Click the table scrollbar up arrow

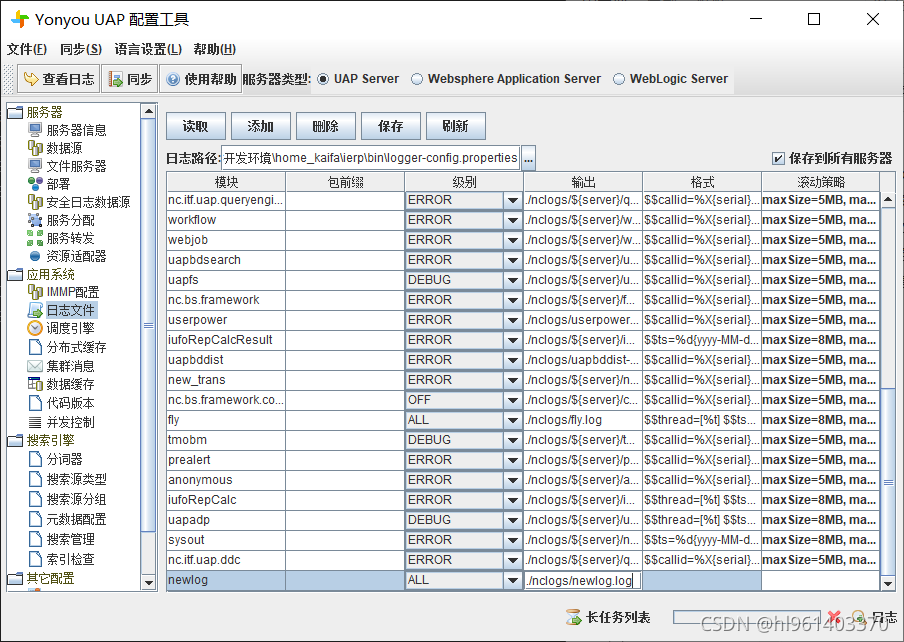click(888, 199)
